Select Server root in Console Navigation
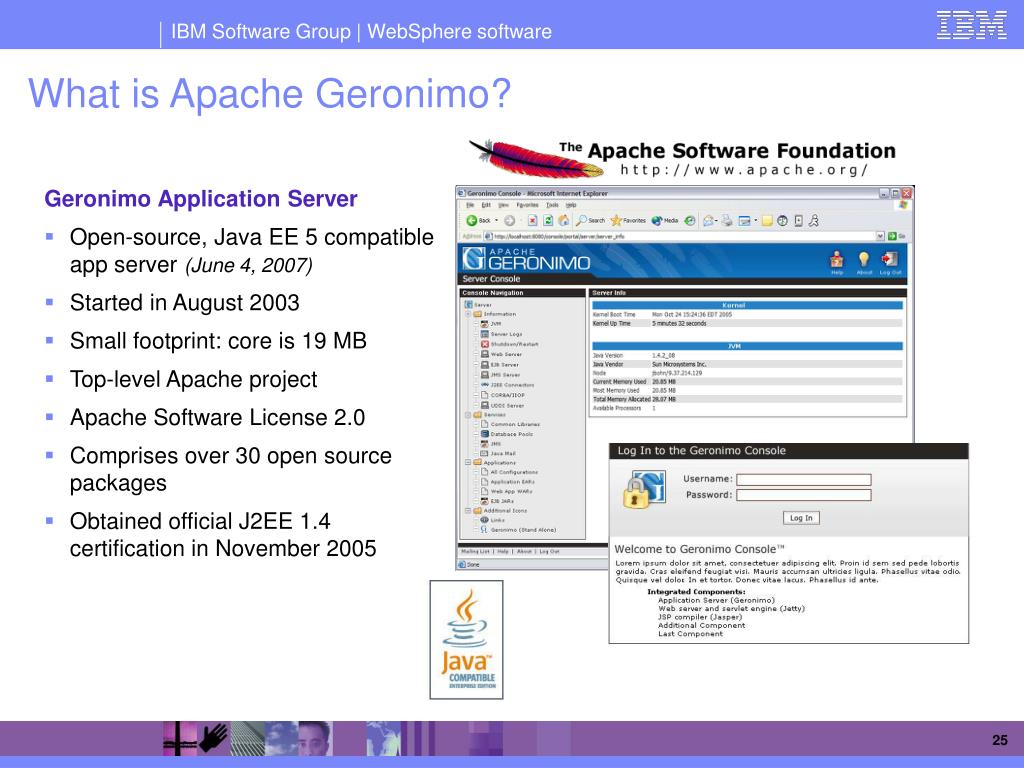 pos(477,304)
